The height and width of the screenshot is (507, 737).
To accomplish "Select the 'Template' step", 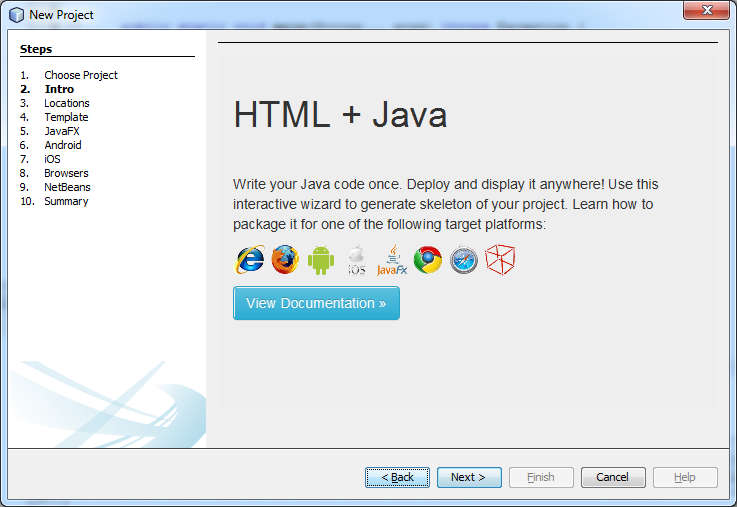I will click(66, 117).
